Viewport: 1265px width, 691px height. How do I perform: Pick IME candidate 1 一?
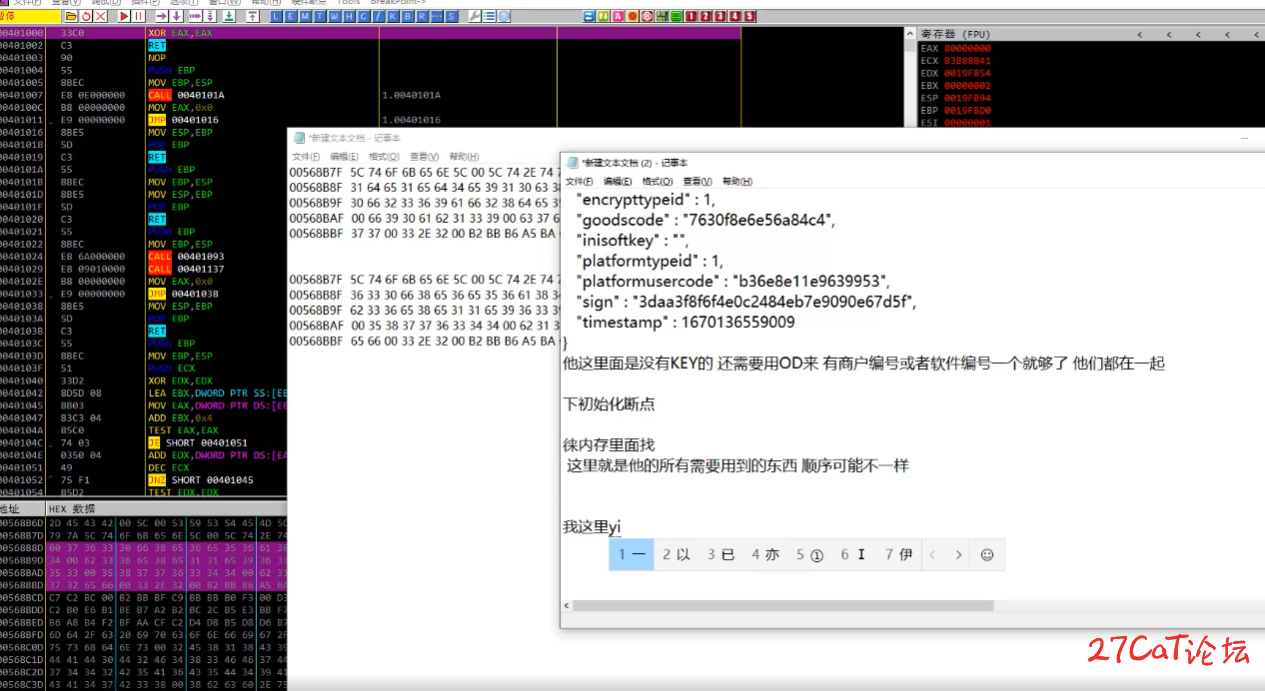[631, 554]
